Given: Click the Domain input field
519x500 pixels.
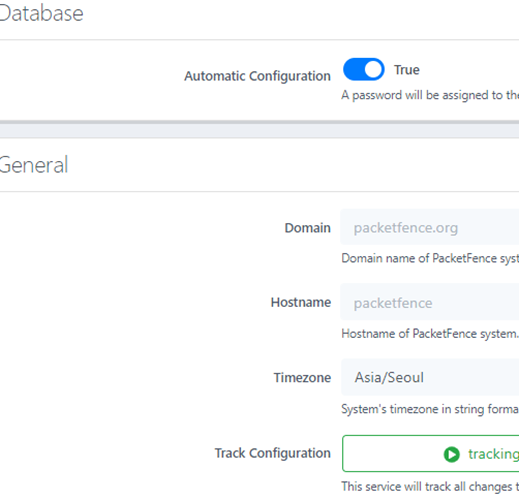Looking at the screenshot, I should (x=430, y=227).
